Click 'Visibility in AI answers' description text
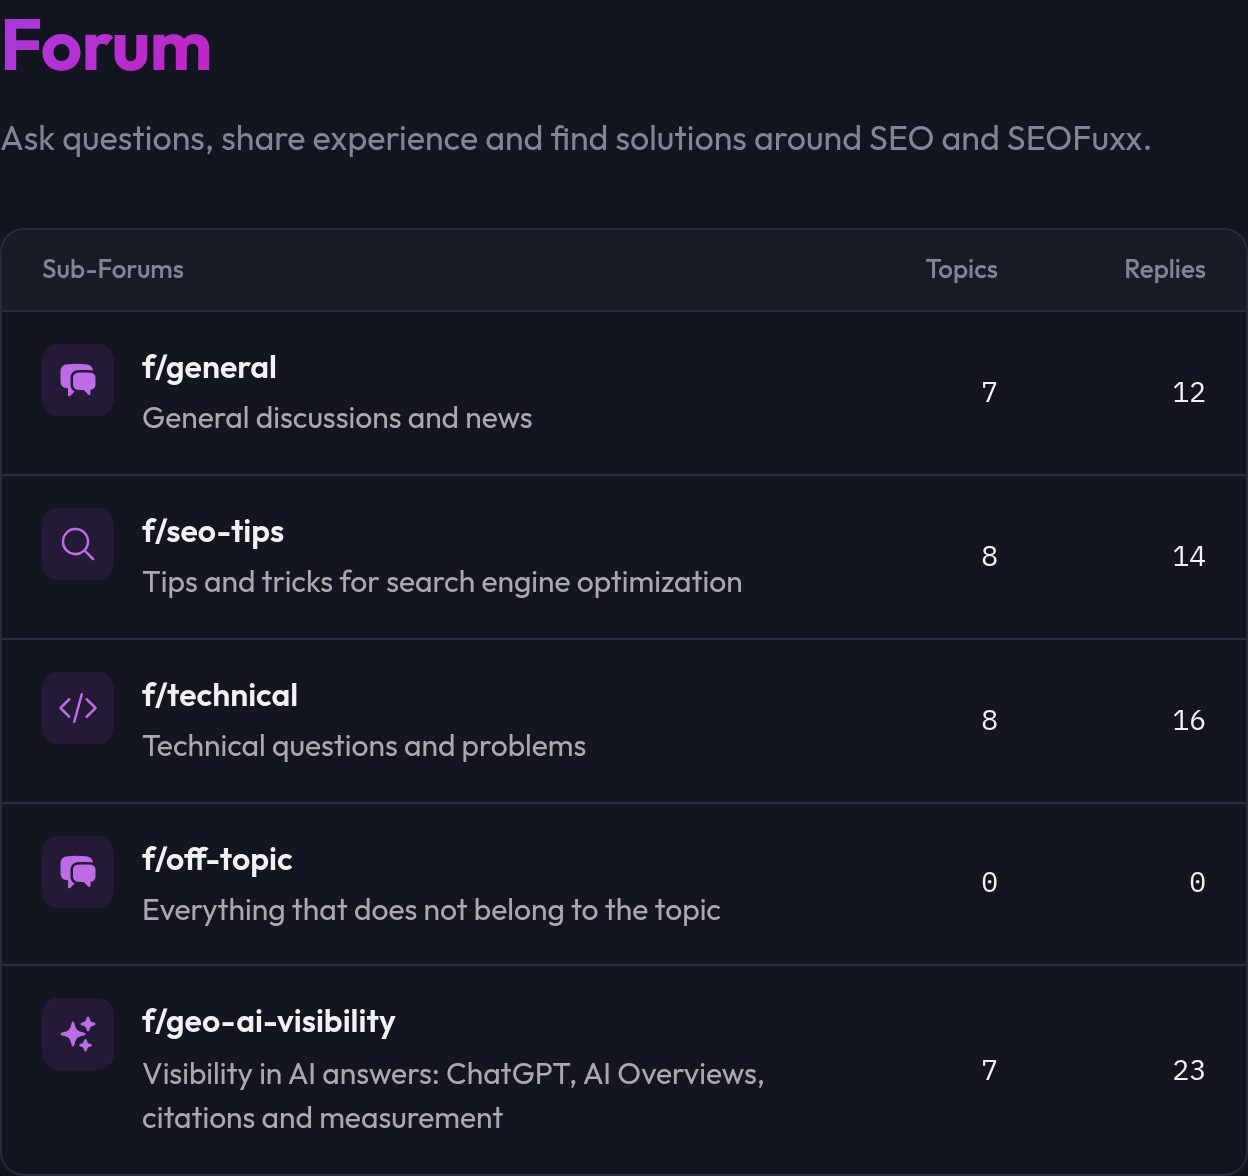The image size is (1248, 1176). point(453,1096)
